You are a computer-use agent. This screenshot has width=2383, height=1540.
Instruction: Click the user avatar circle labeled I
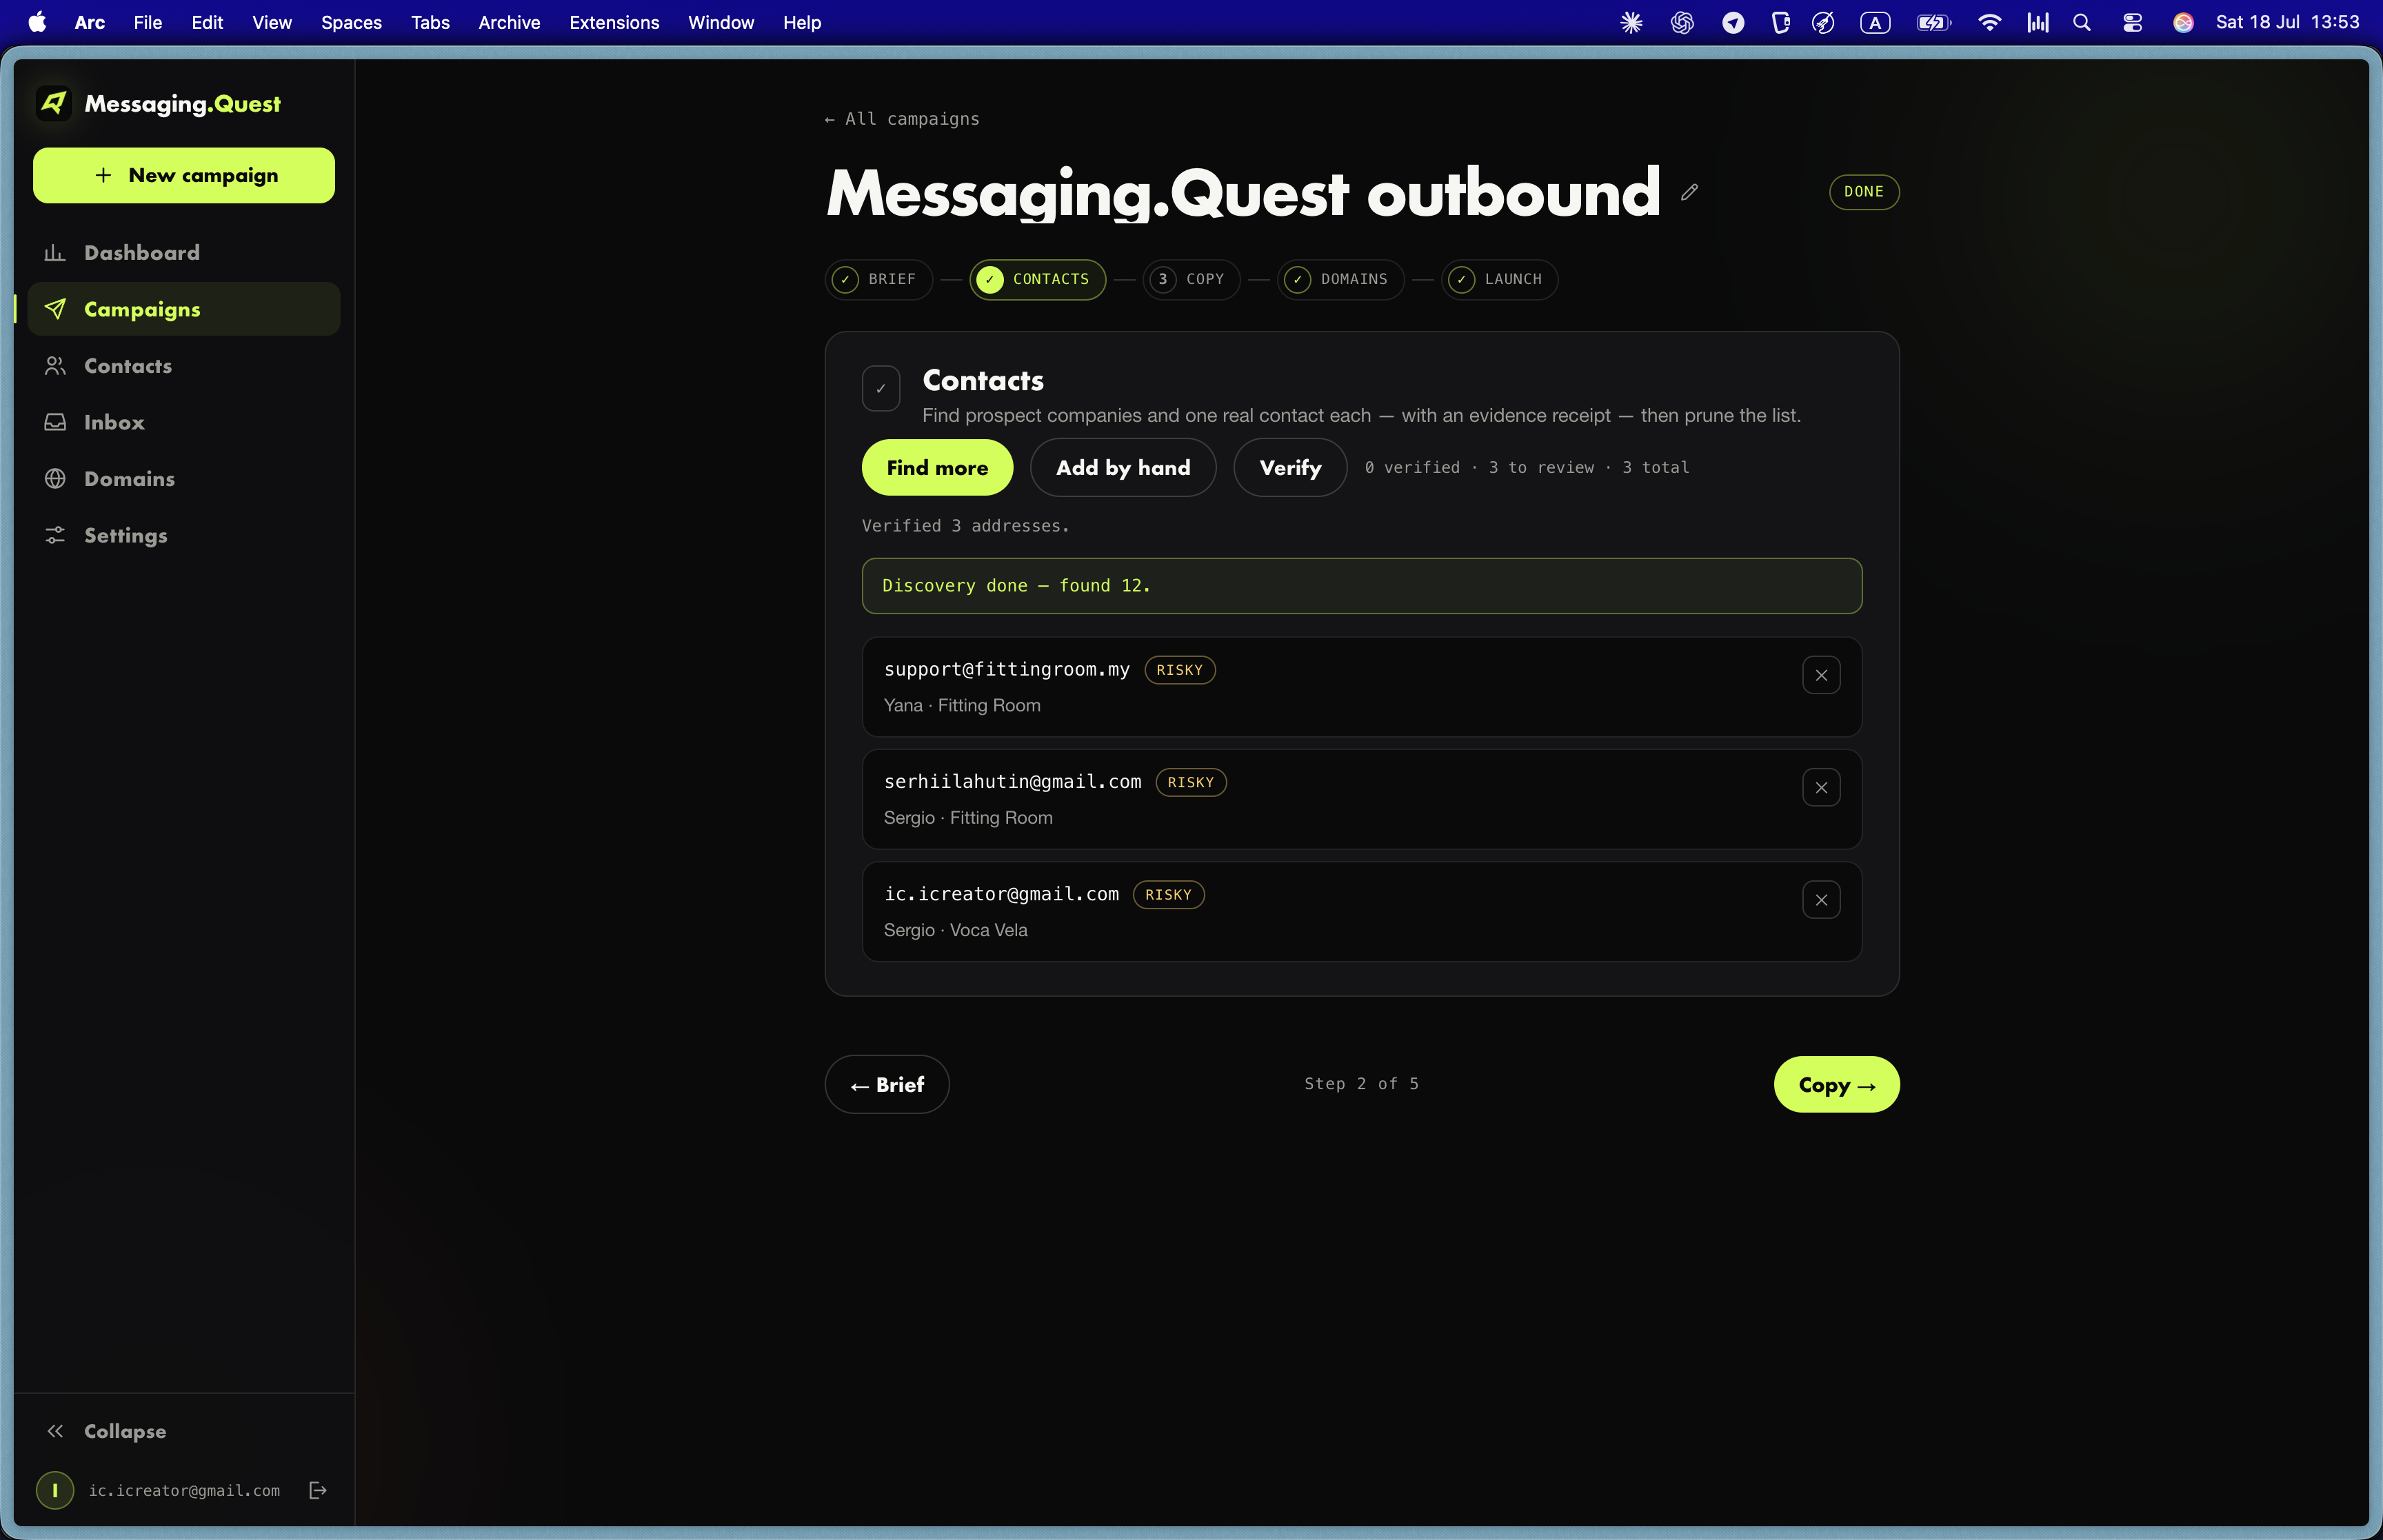coord(55,1490)
